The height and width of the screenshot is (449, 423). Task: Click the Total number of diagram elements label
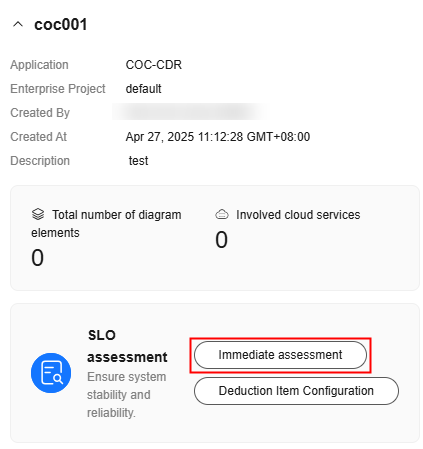(106, 224)
